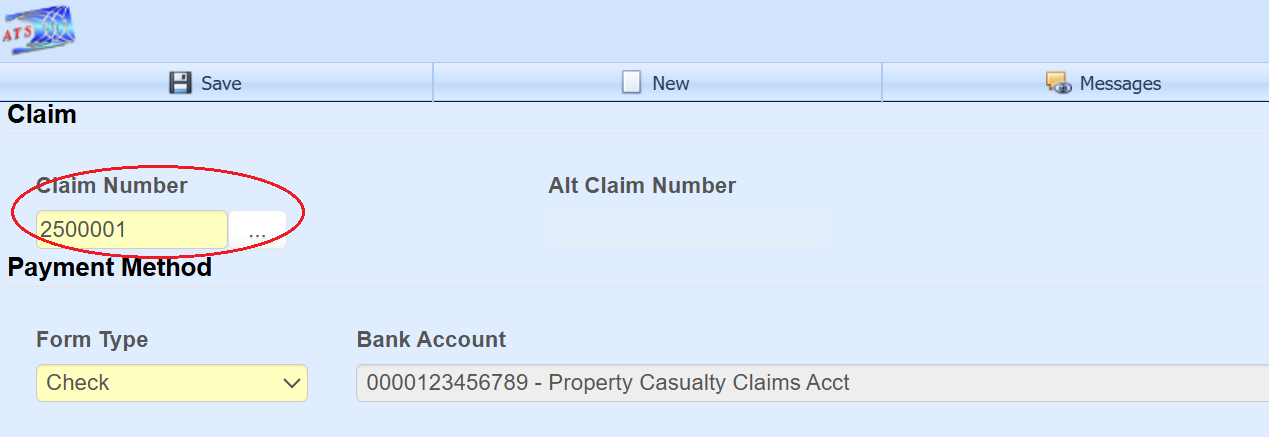Viewport: 1269px width, 437px height.
Task: Click the ATS logo
Action: pos(38,29)
